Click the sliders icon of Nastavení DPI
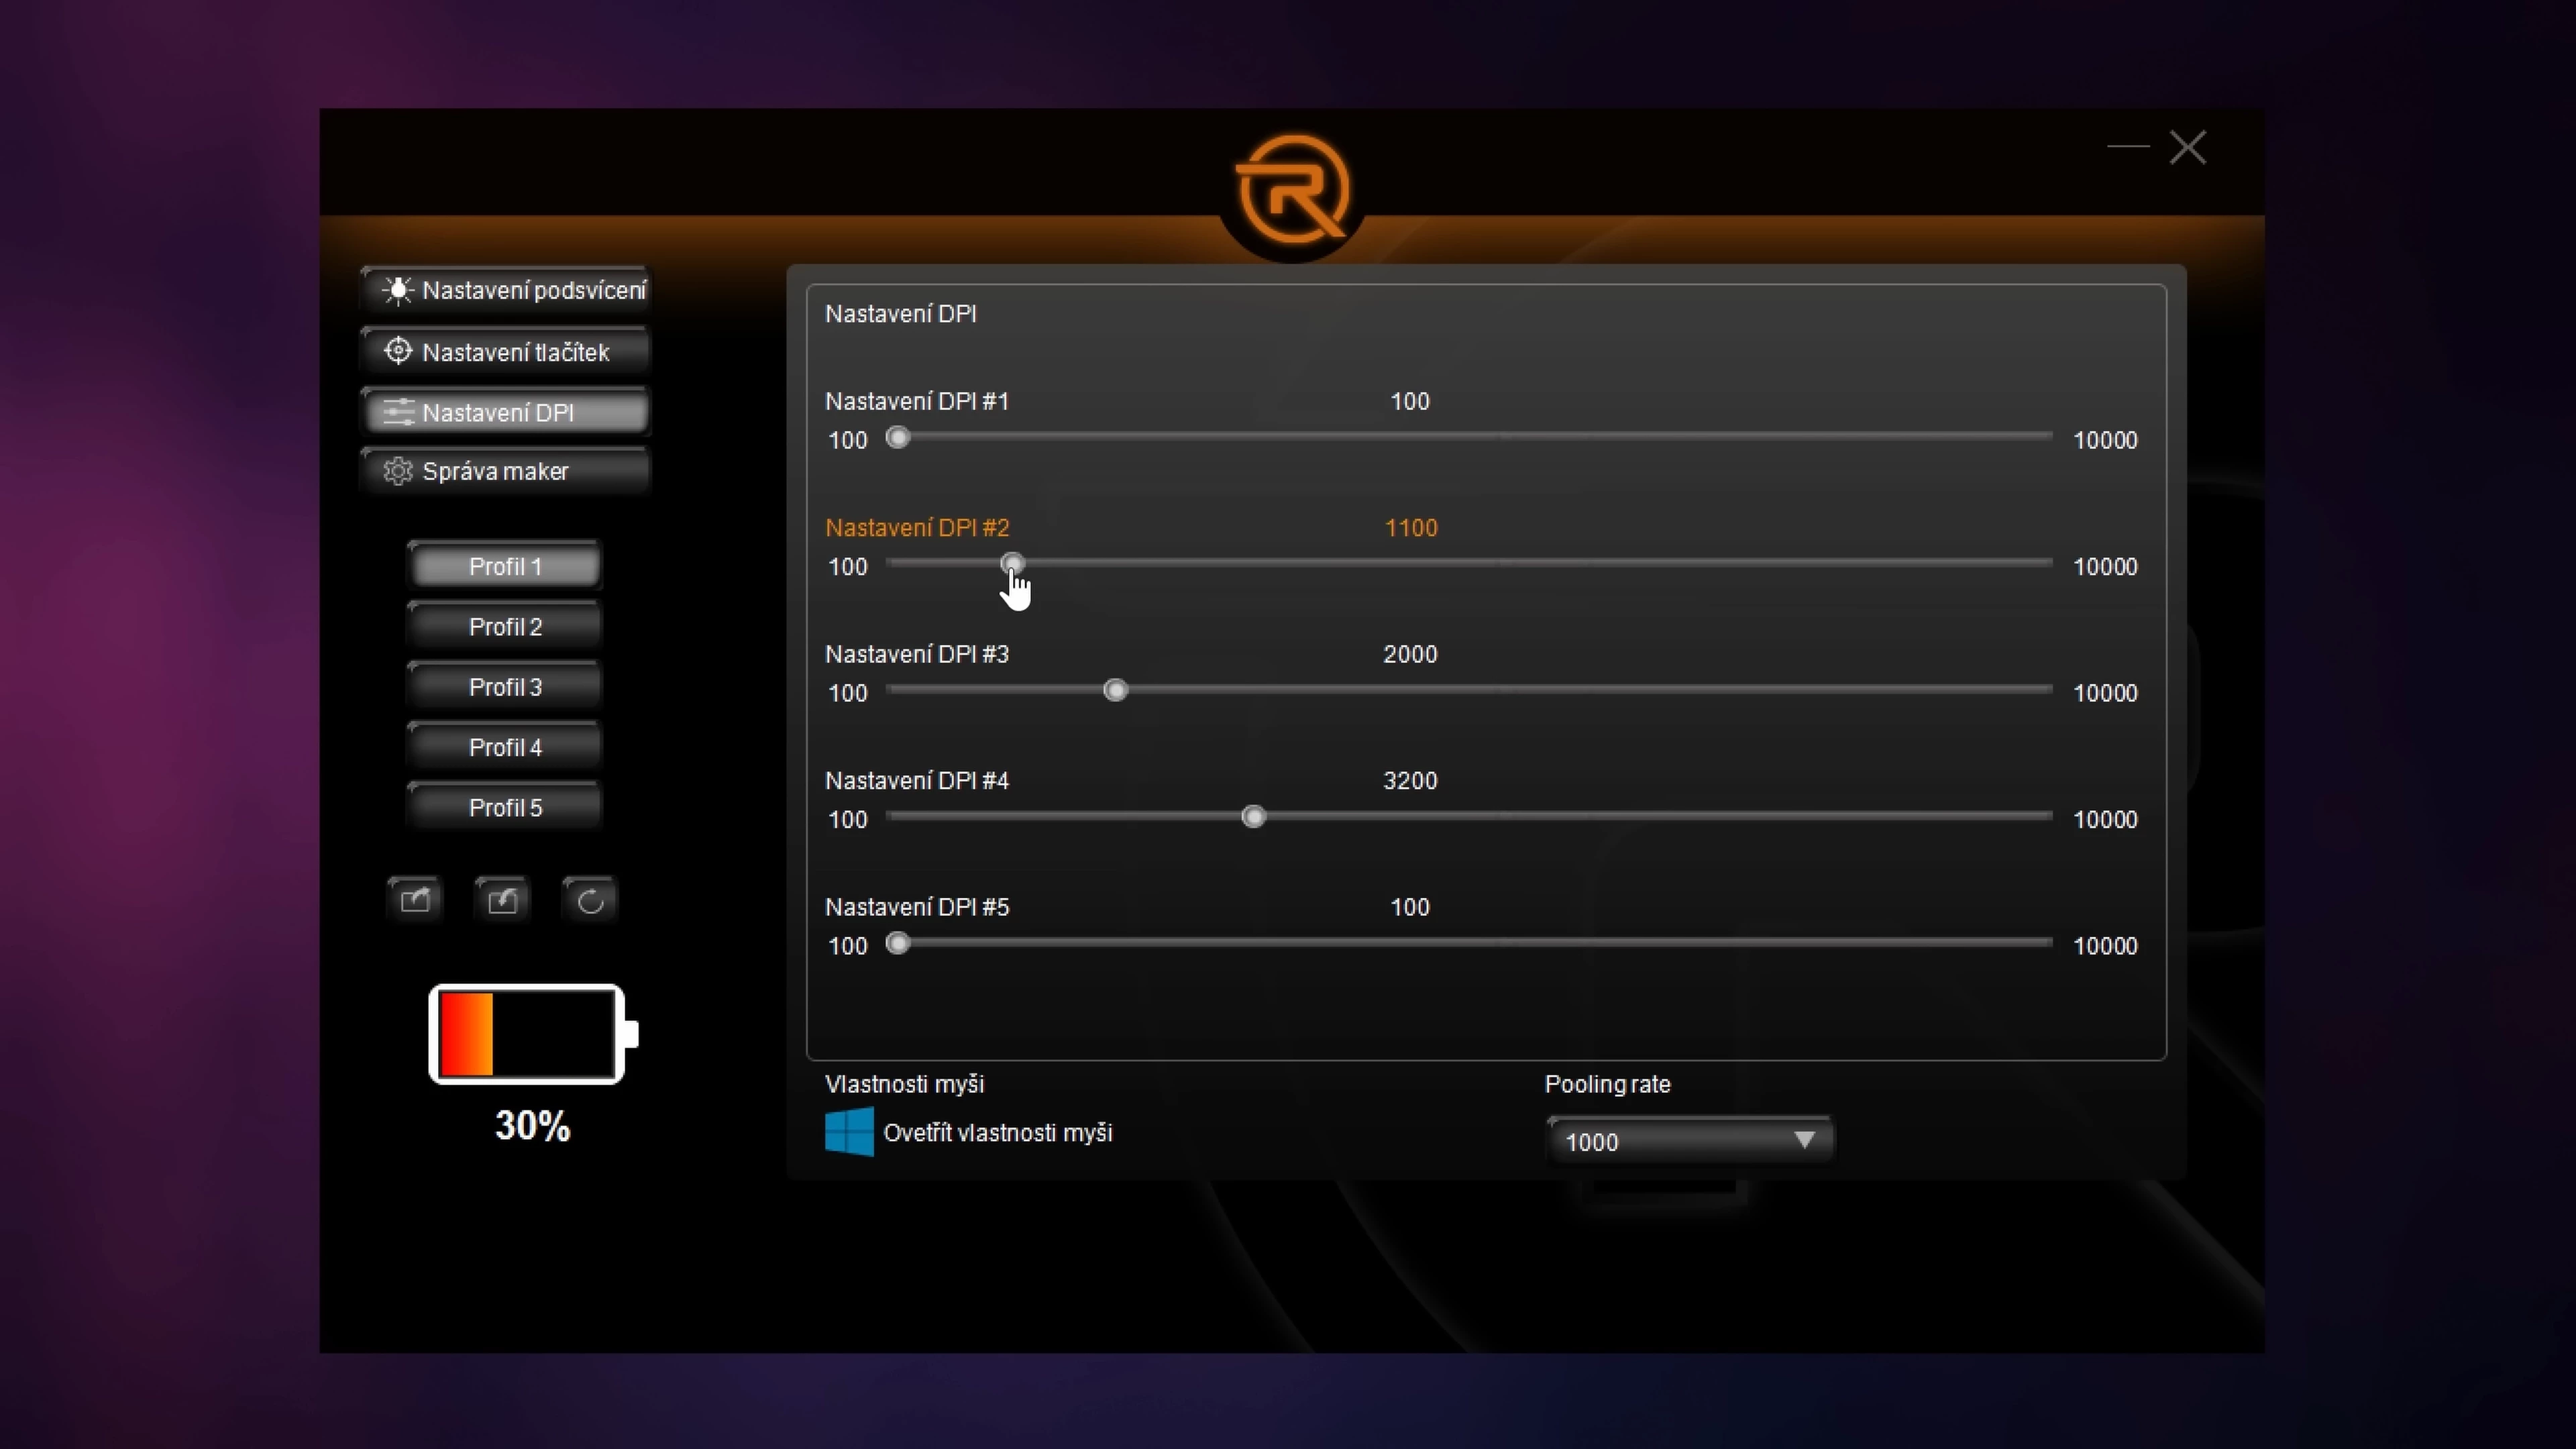2576x1449 pixels. pos(399,412)
